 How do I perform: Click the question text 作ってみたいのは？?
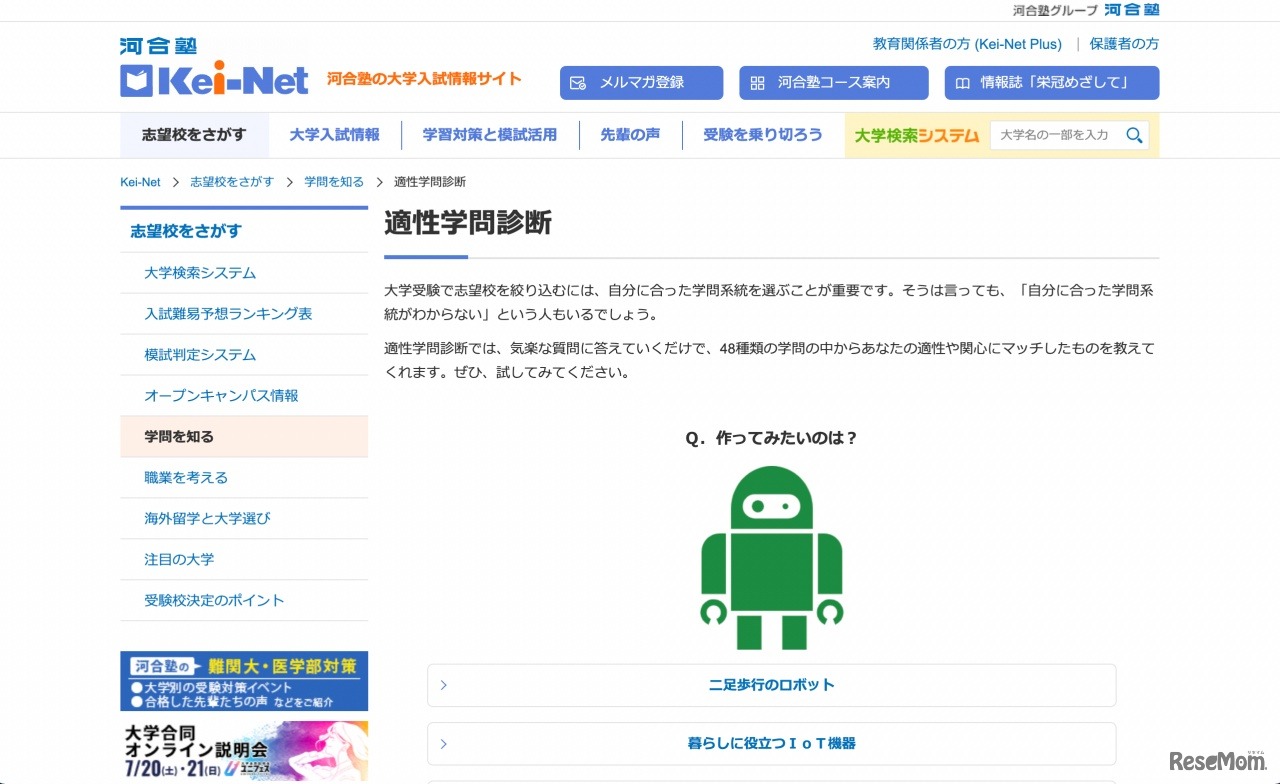(x=771, y=438)
